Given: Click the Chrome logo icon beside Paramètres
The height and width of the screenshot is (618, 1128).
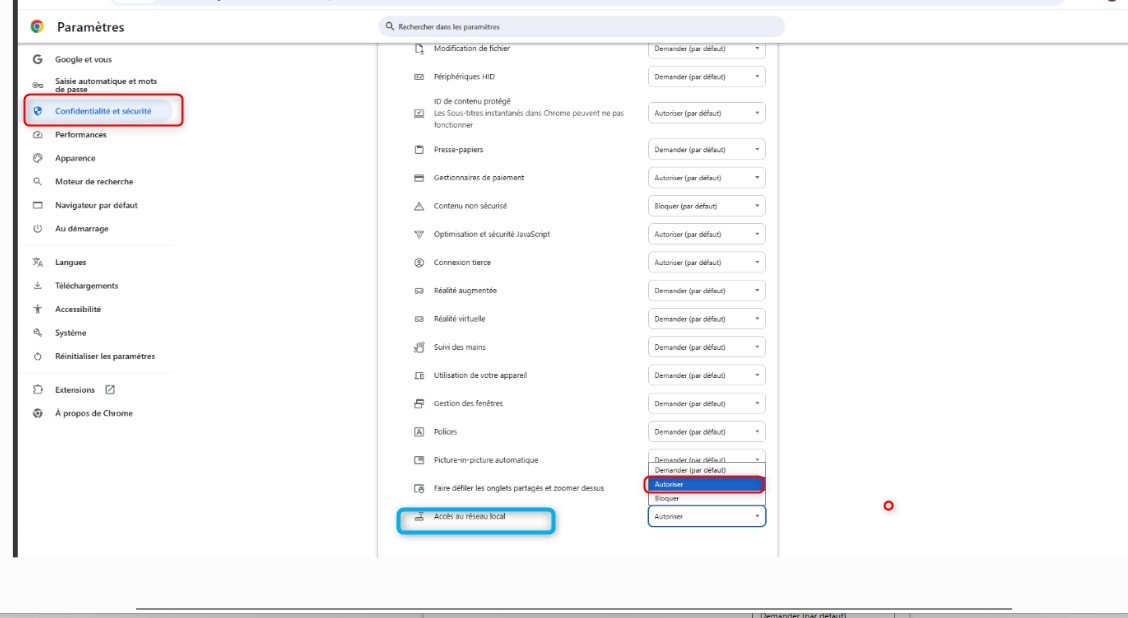Looking at the screenshot, I should pos(37,27).
